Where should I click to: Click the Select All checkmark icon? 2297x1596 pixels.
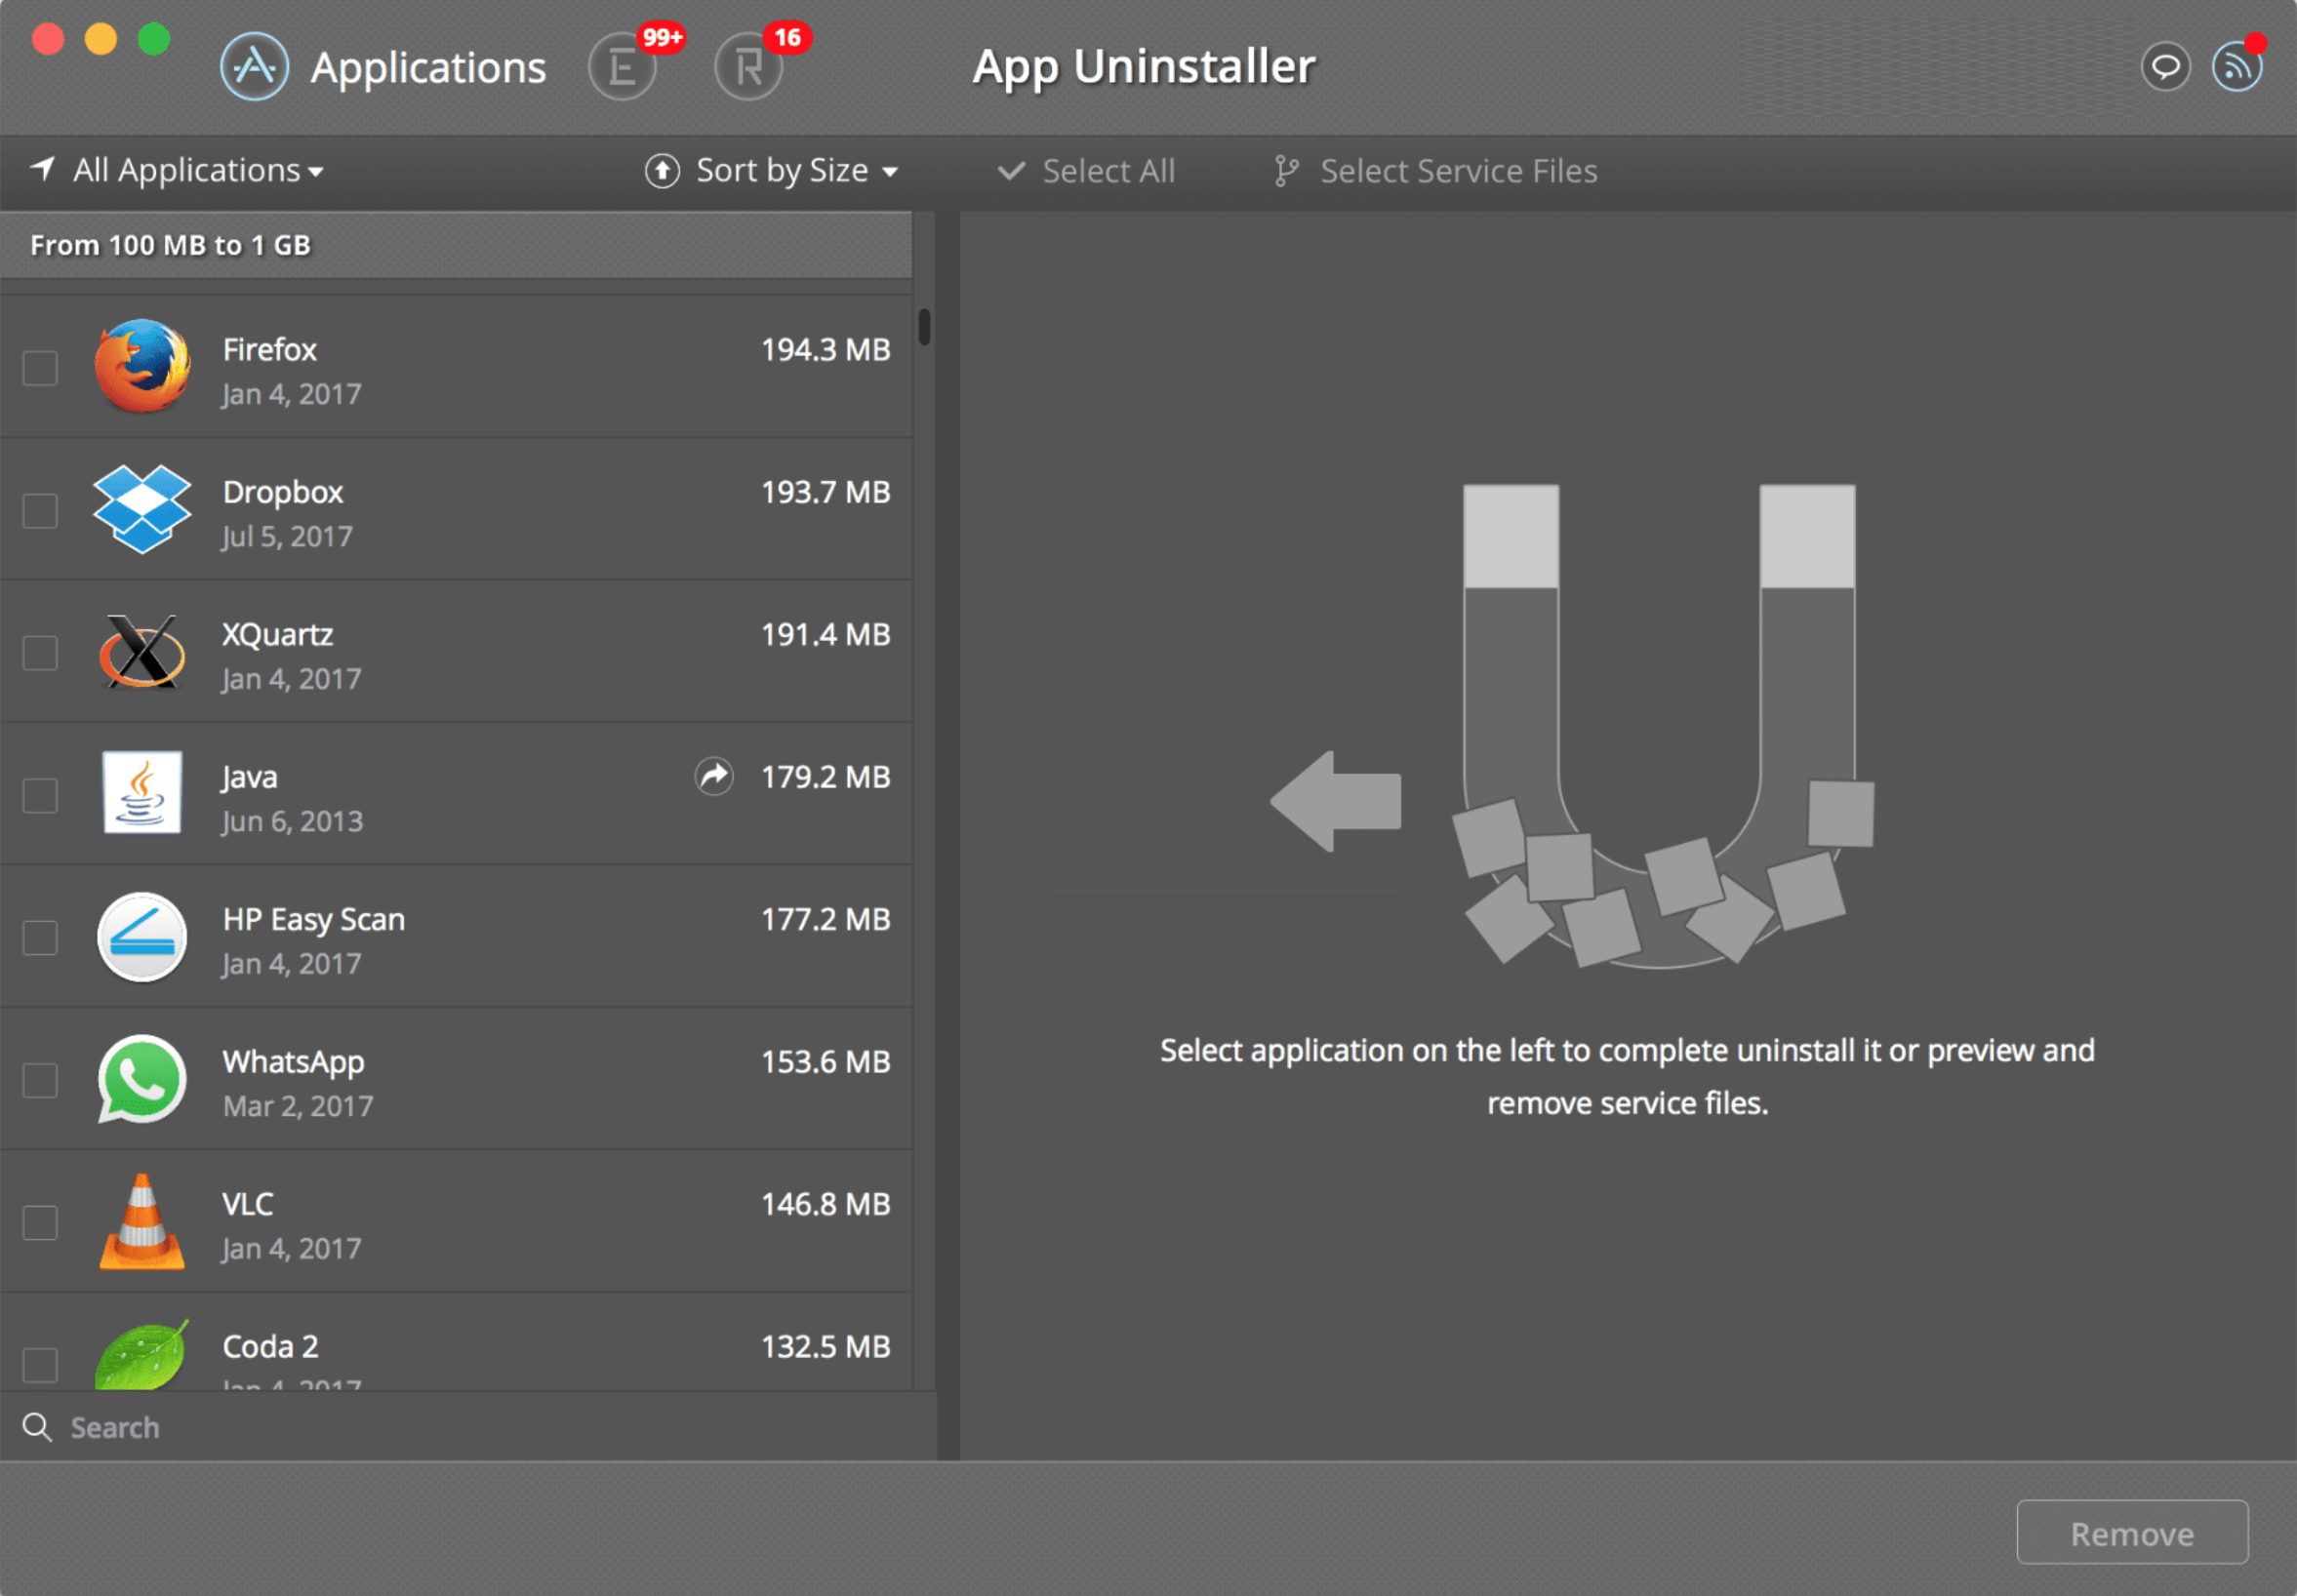pos(1011,171)
